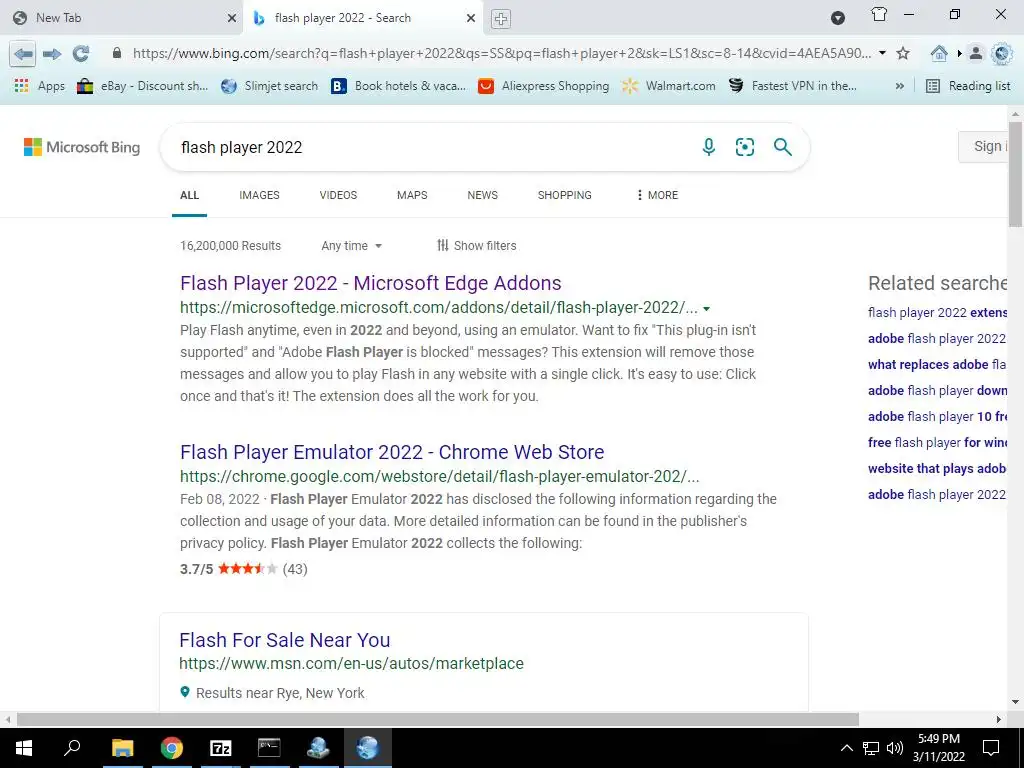Reload the page with the refresh icon
The width and height of the screenshot is (1024, 768).
point(80,54)
